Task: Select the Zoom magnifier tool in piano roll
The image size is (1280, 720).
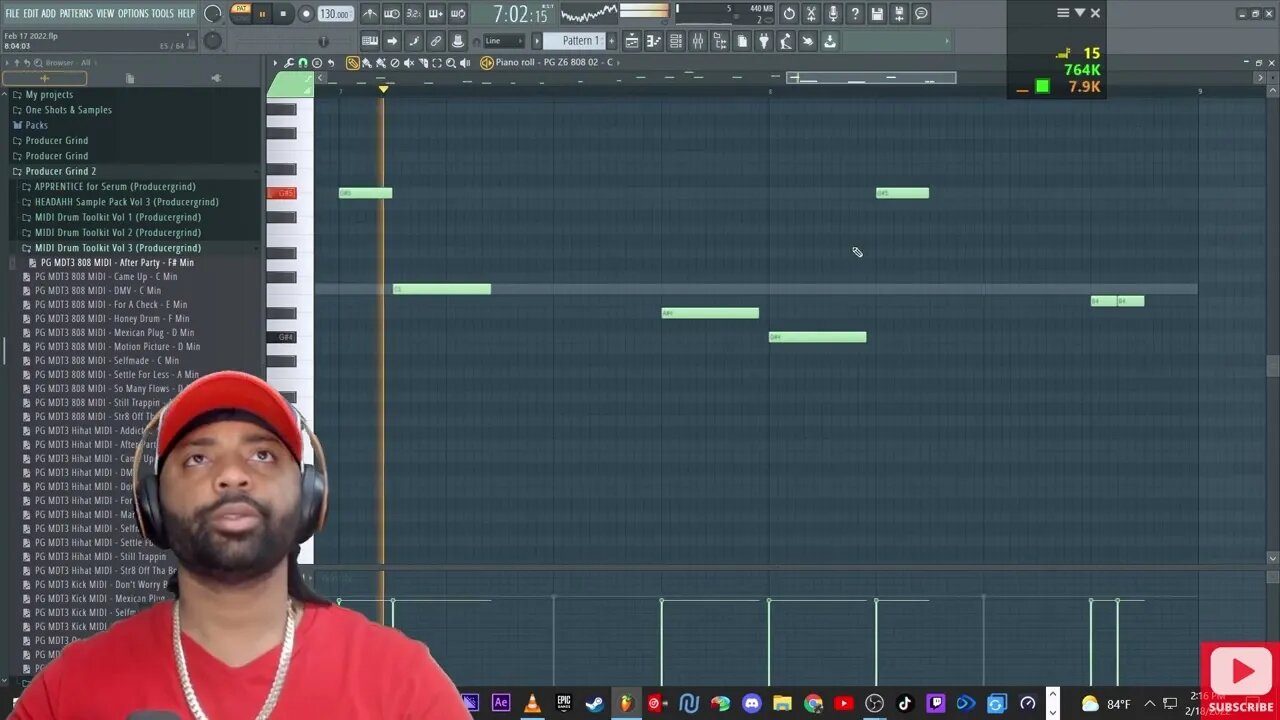Action: [451, 63]
